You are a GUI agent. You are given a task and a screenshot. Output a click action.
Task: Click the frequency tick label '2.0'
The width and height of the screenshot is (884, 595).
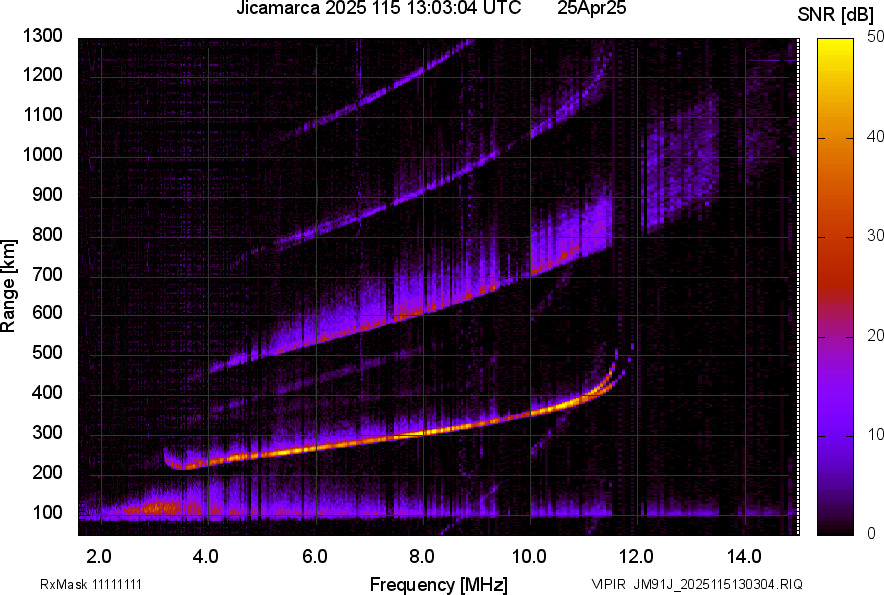point(99,557)
